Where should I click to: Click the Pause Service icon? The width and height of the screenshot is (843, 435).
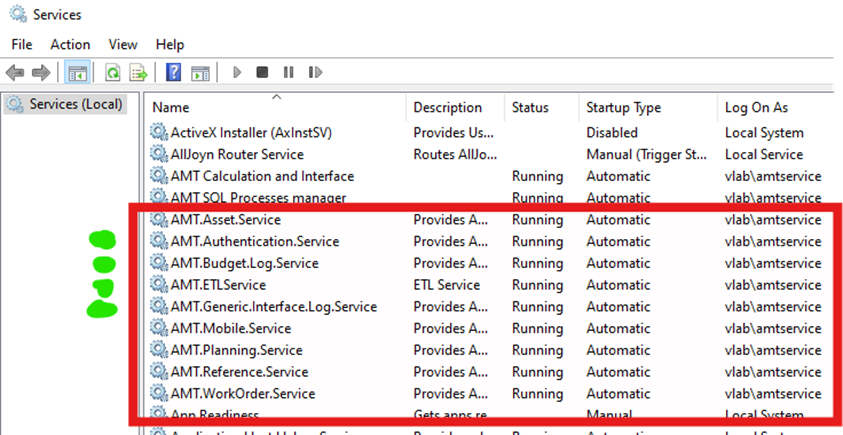(289, 72)
